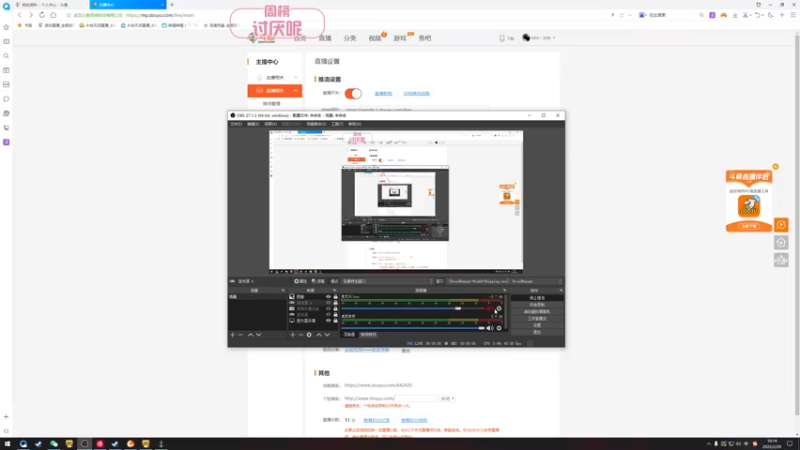Viewport: 800px width, 450px height.
Task: Move the selected OBS source down
Action: 327,335
